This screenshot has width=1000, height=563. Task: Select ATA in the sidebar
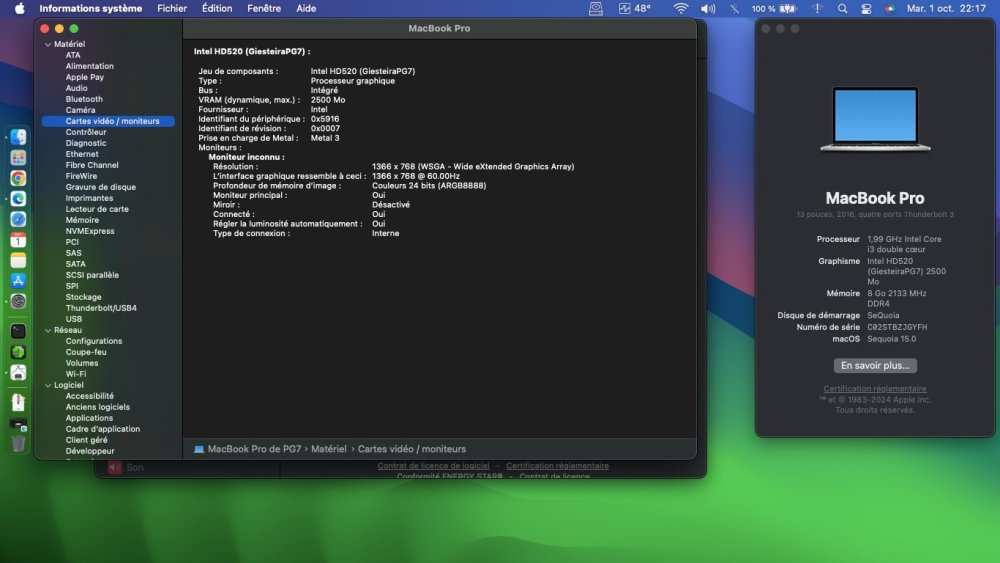(73, 55)
